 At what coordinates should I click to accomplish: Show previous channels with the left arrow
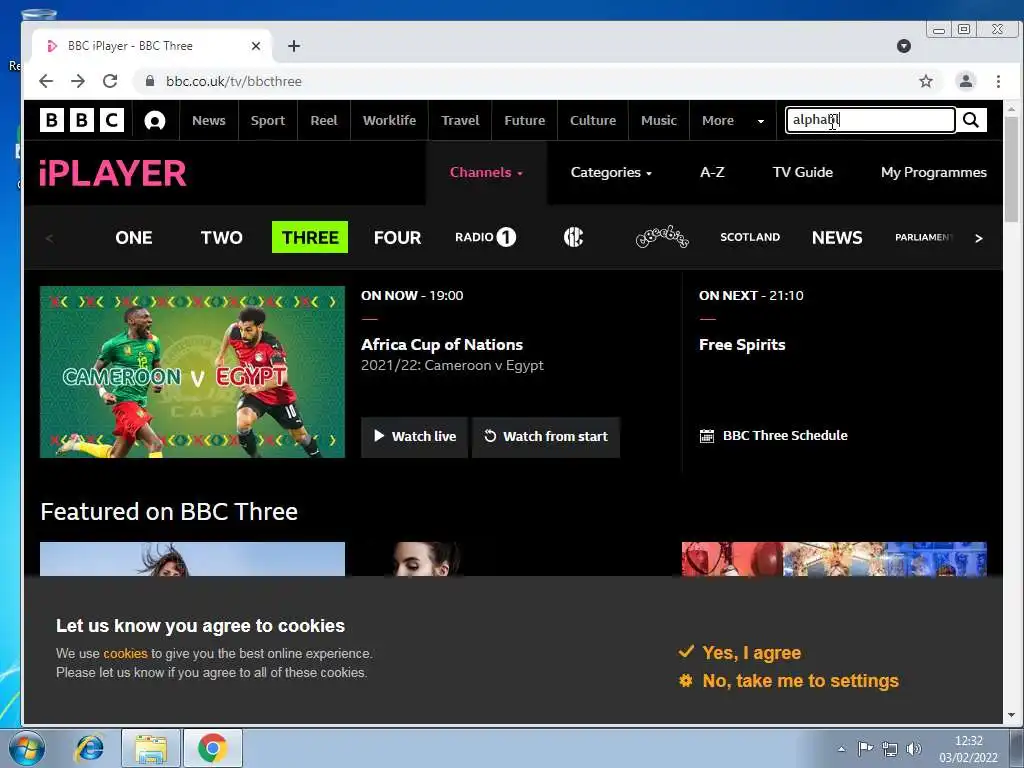coord(50,238)
